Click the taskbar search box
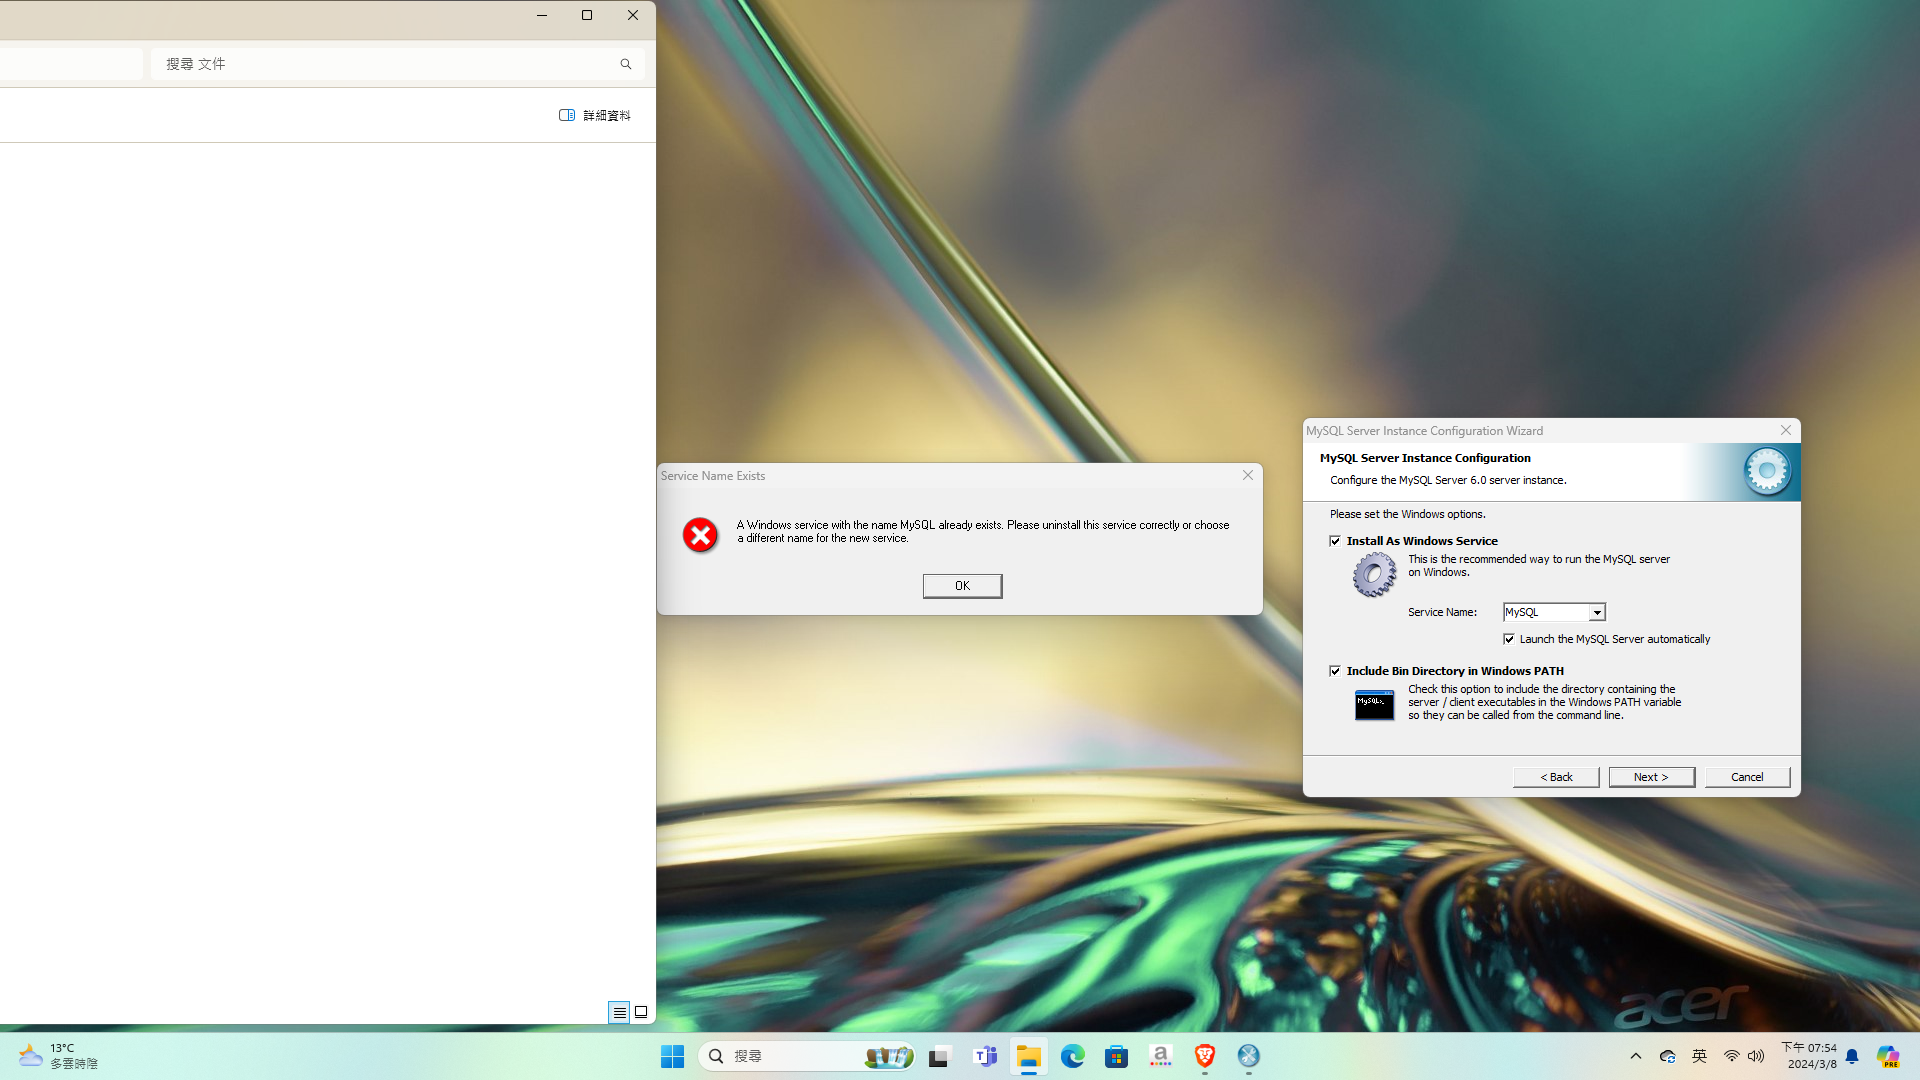The width and height of the screenshot is (1920, 1080). coord(806,1056)
